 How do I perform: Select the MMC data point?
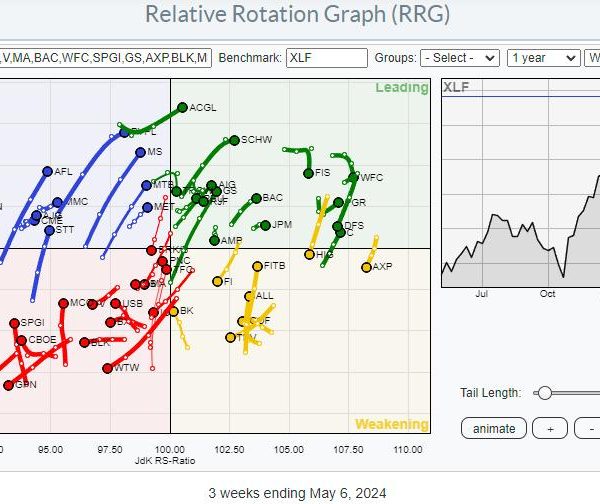57,202
